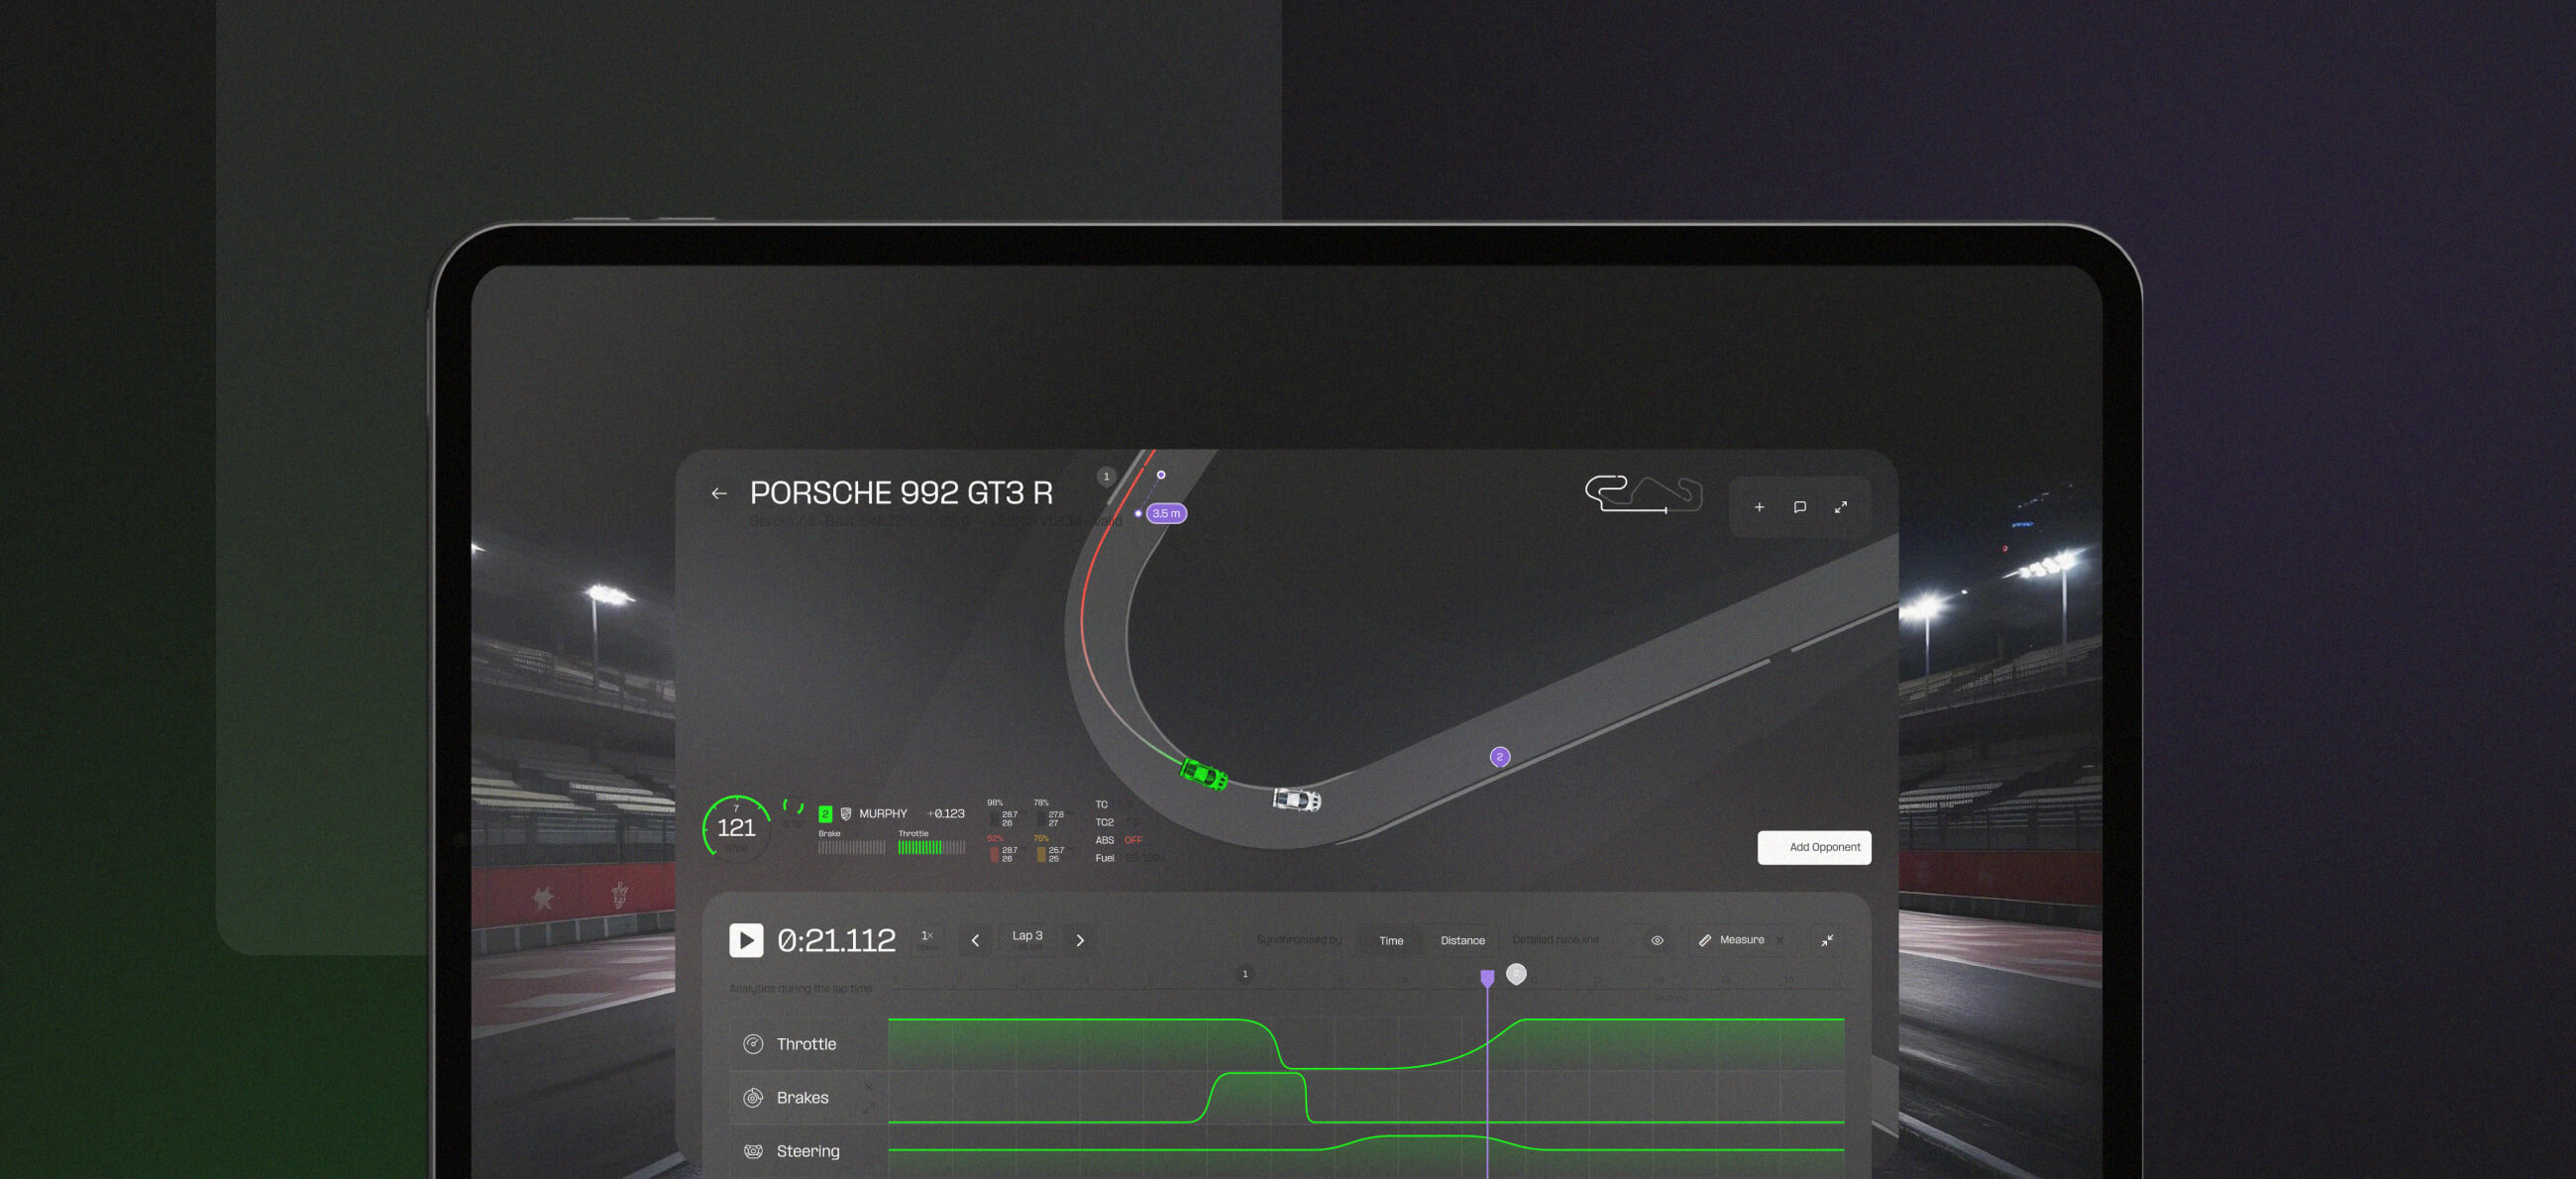Click the white pin marker on timeline
Viewport: 2576px width, 1179px height.
[x=1516, y=973]
